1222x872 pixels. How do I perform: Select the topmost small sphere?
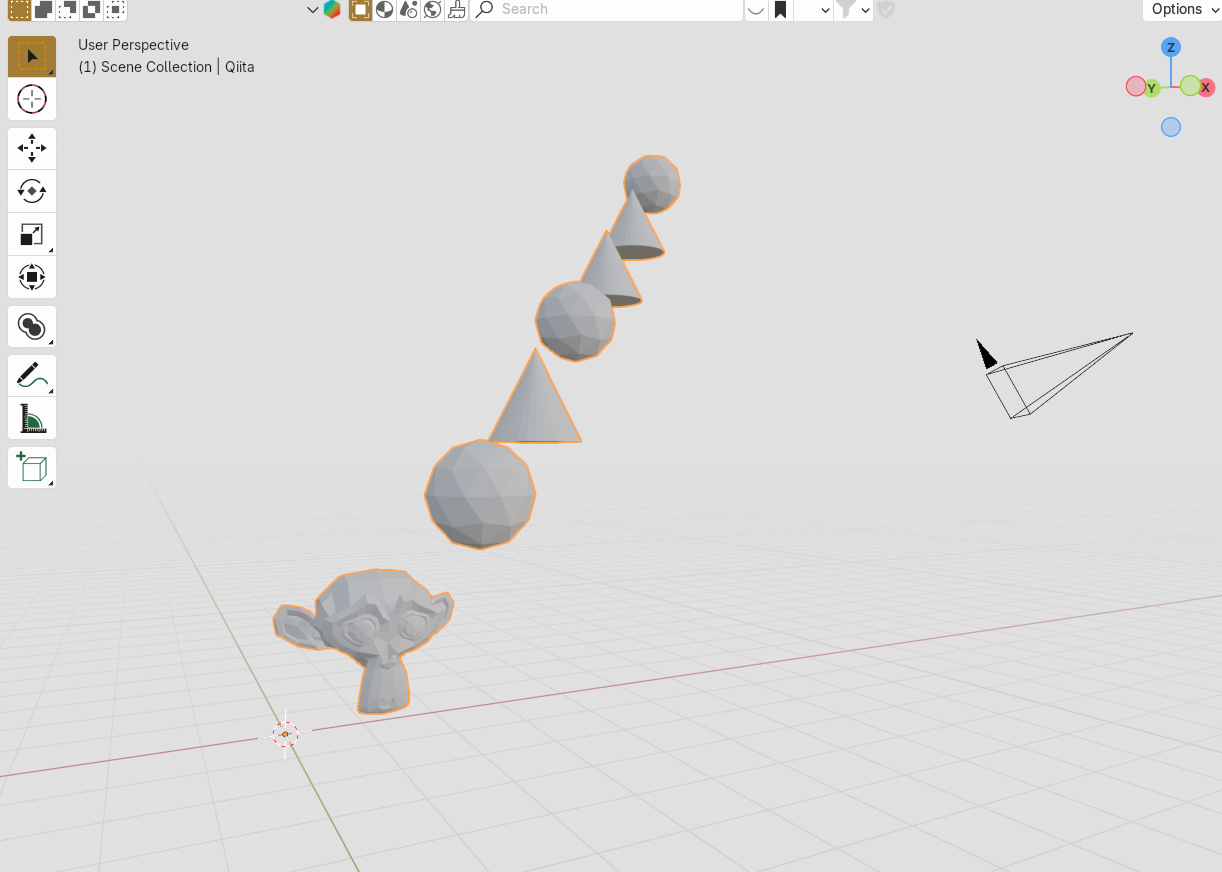point(653,183)
